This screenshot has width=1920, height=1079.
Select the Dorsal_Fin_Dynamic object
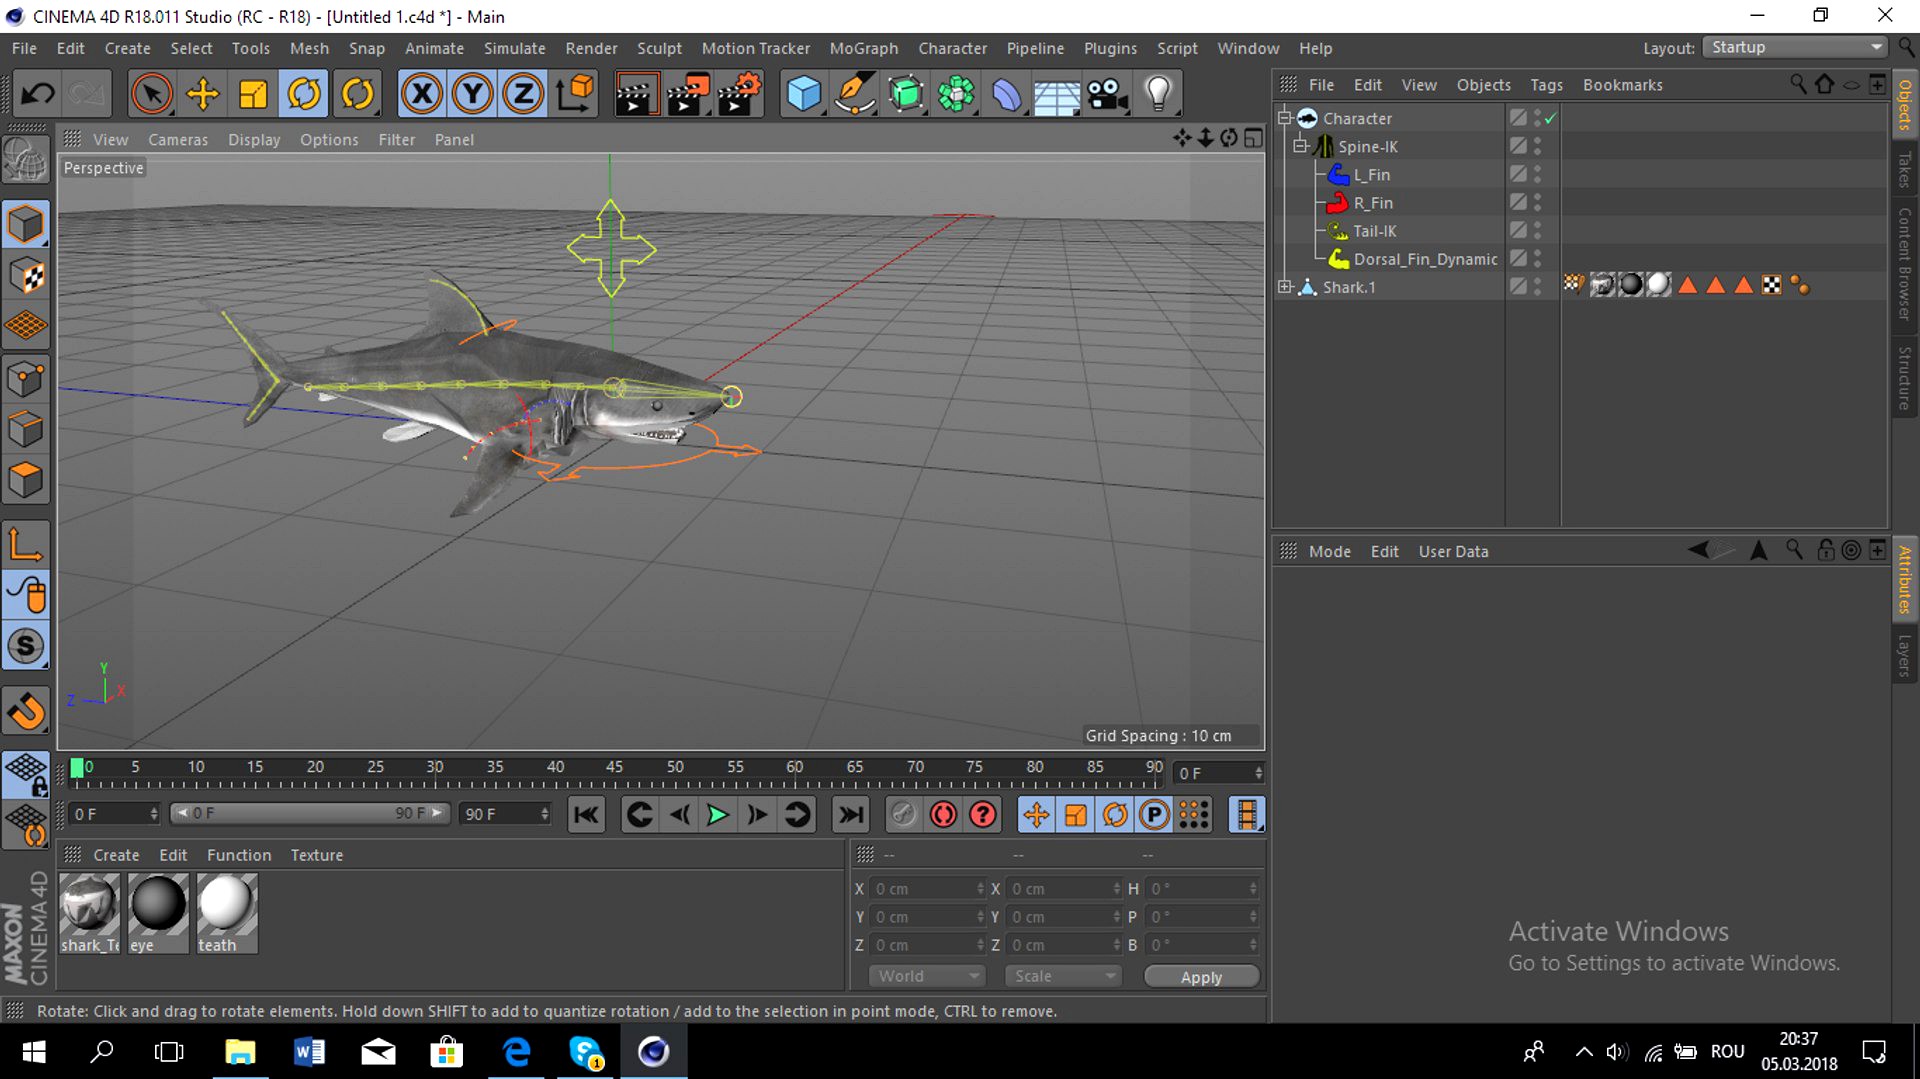[1425, 259]
